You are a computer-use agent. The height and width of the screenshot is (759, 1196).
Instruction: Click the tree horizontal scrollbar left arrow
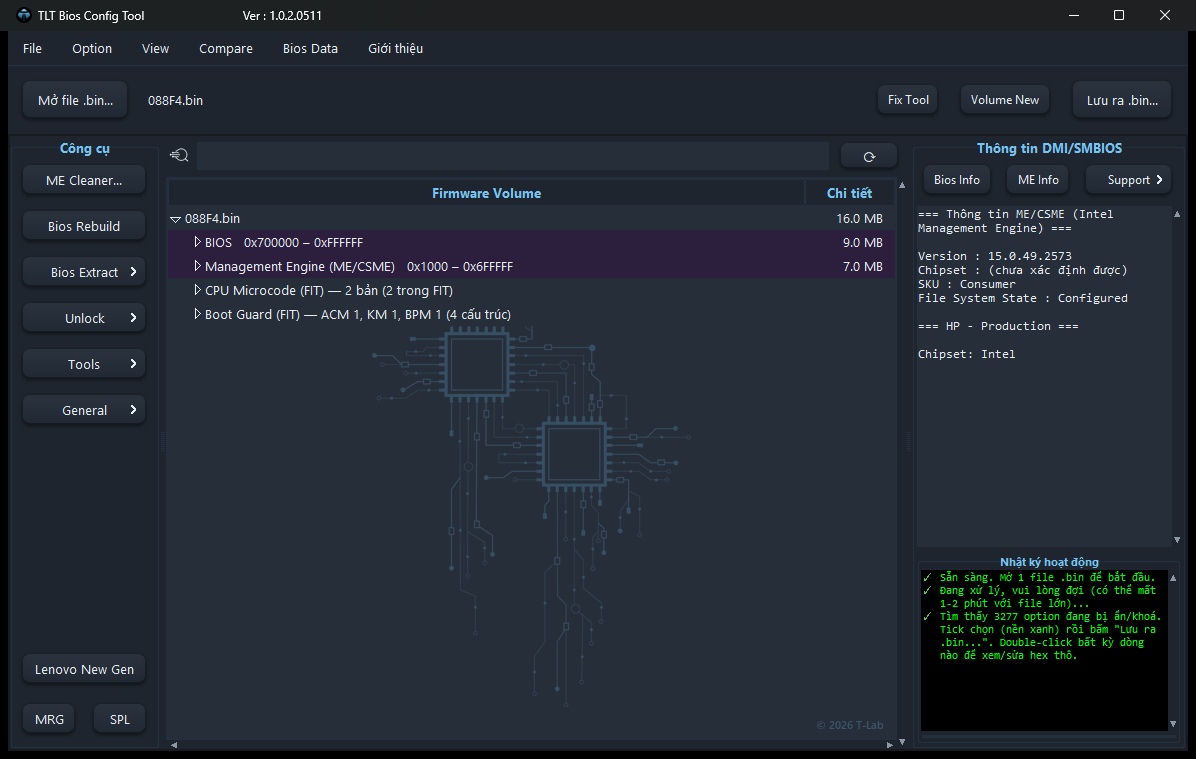coord(174,745)
